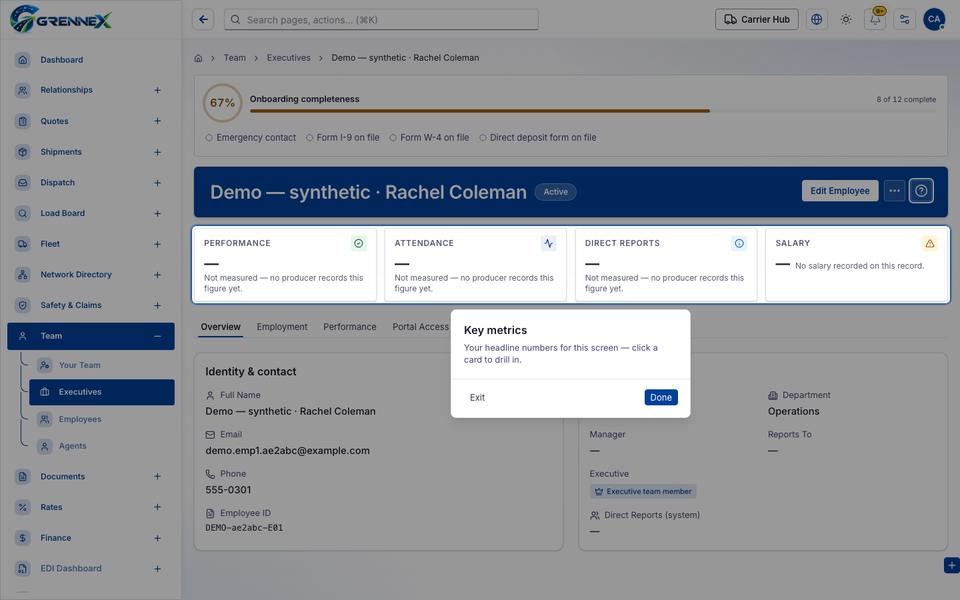The height and width of the screenshot is (600, 960).
Task: Exit the Key metrics tour
Action: 477,397
